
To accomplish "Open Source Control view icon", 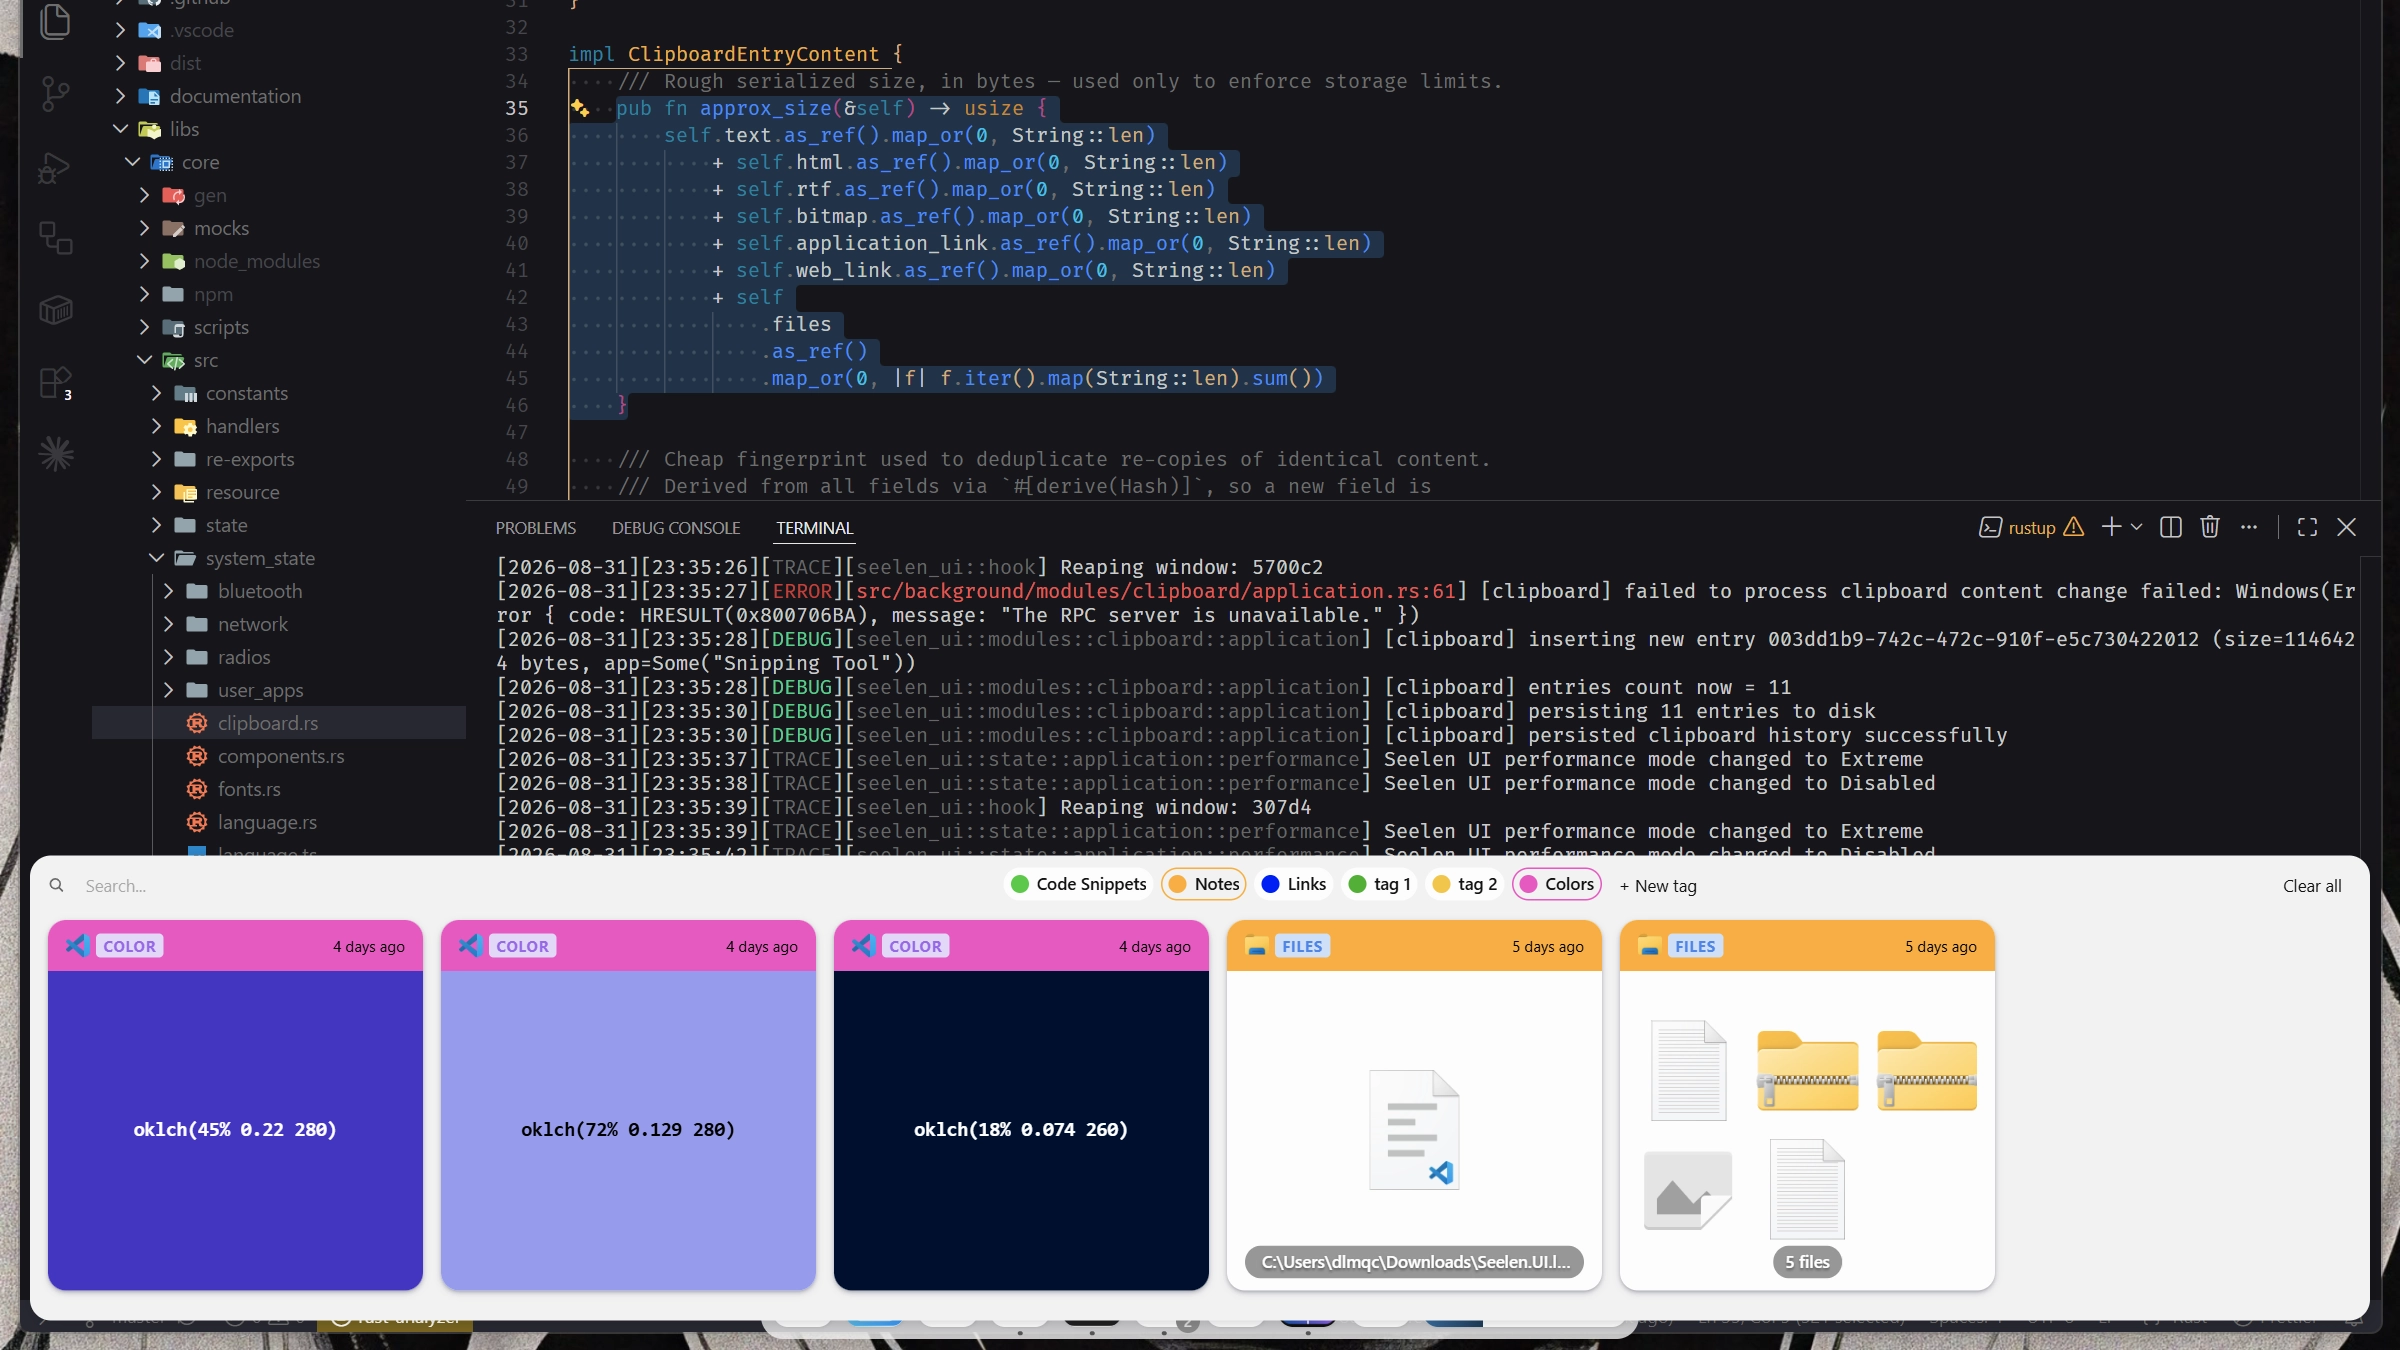I will (x=55, y=95).
